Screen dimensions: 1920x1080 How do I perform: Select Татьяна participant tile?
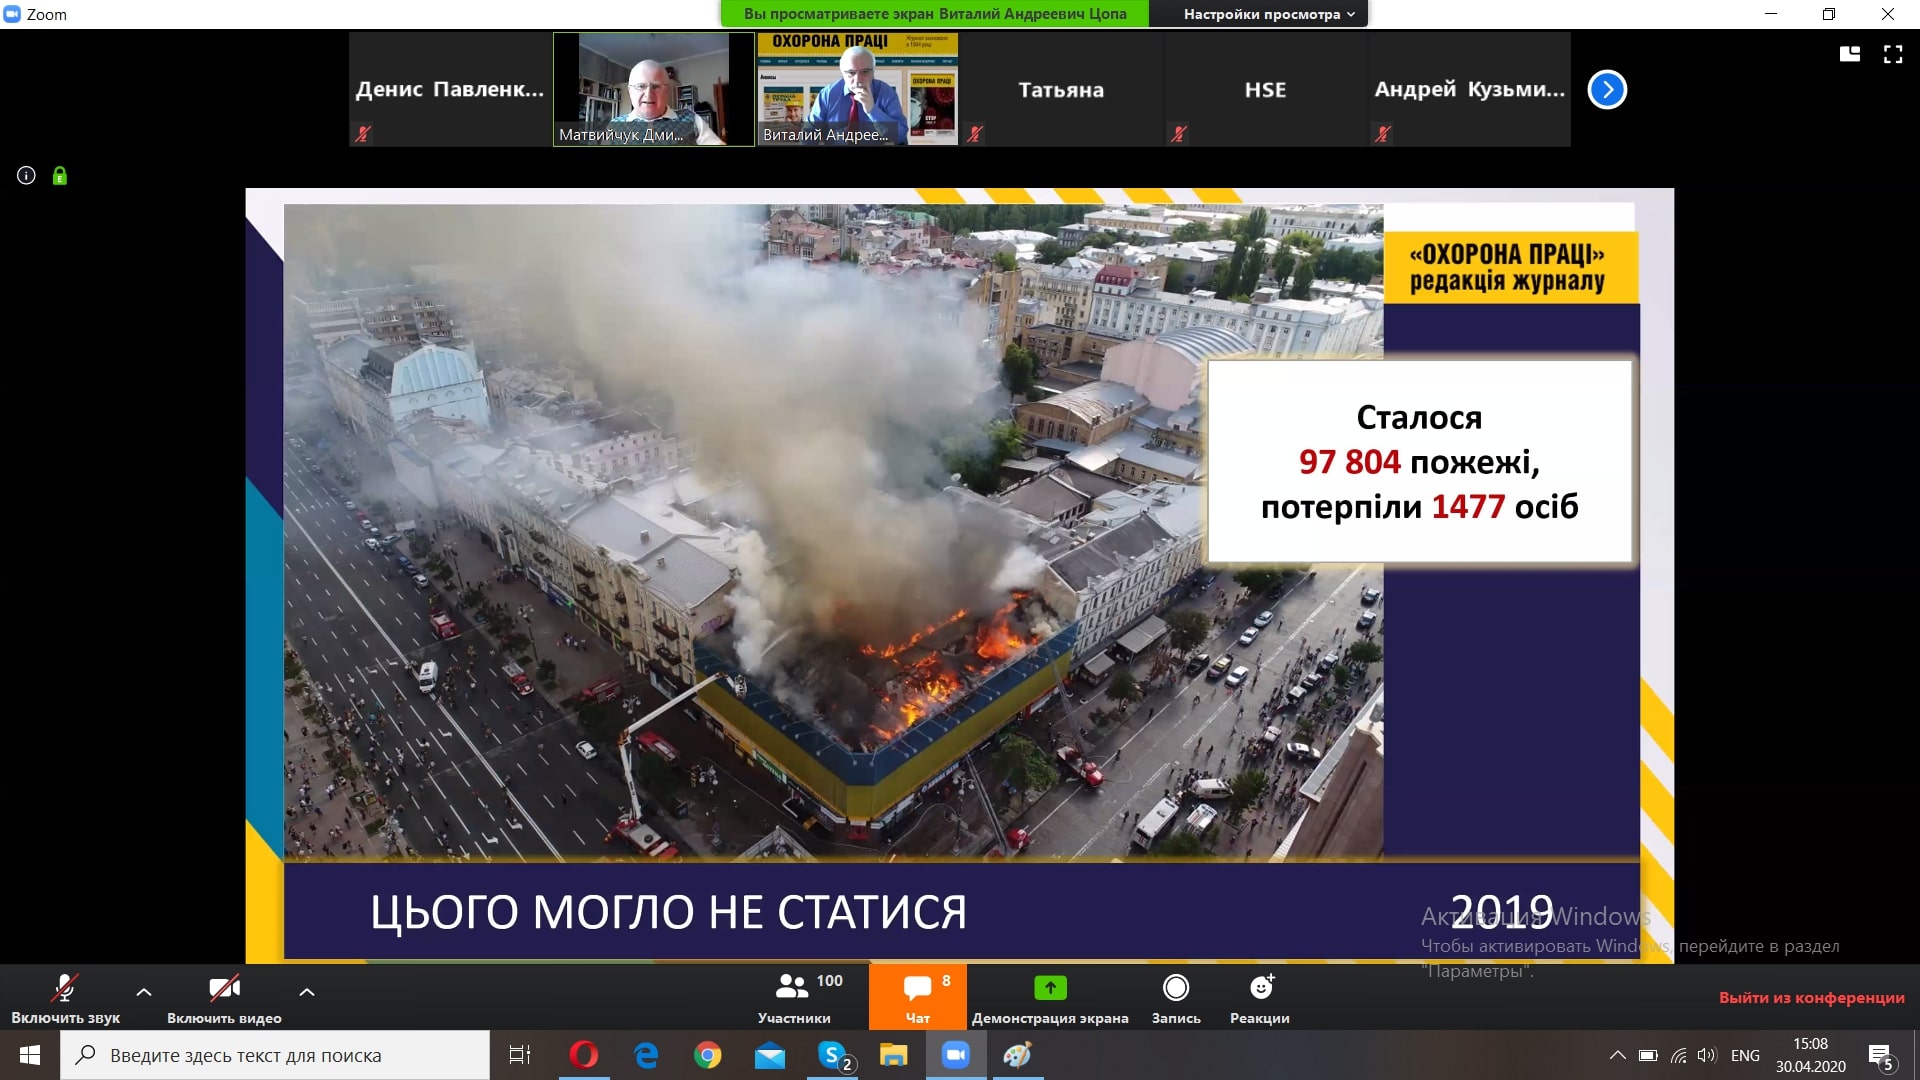(x=1061, y=90)
